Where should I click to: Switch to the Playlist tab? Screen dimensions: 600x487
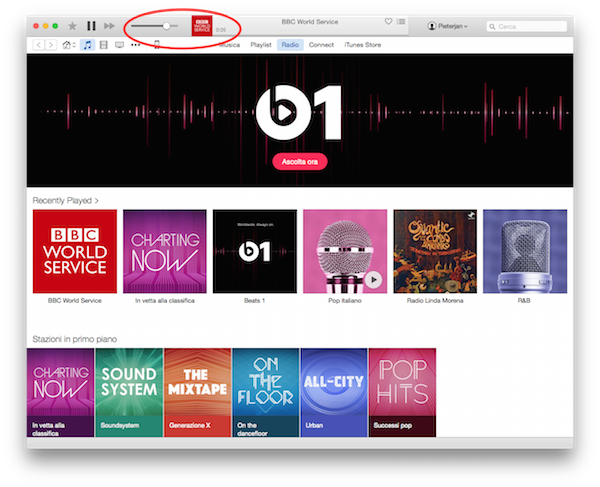click(261, 45)
